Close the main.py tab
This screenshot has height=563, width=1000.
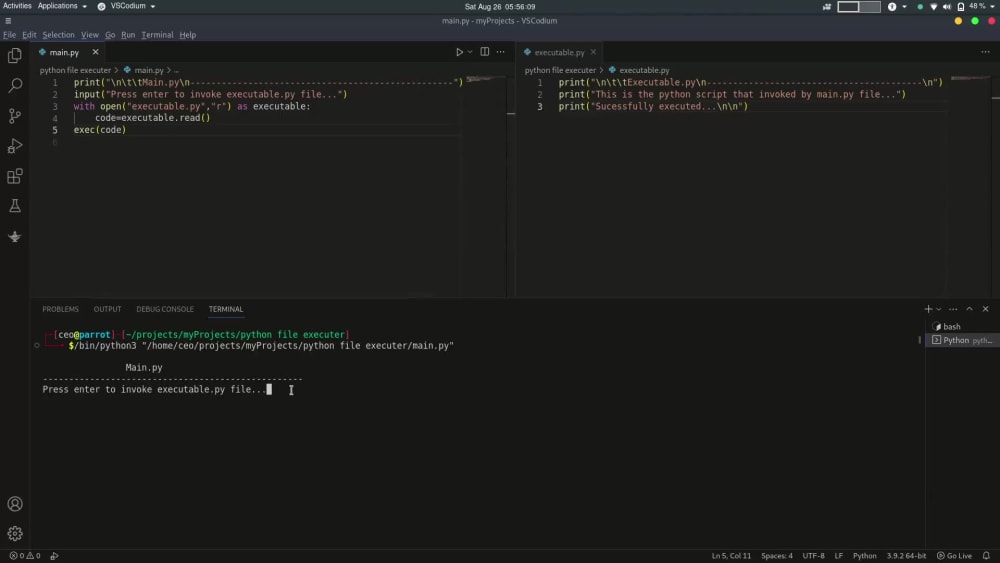tap(95, 52)
